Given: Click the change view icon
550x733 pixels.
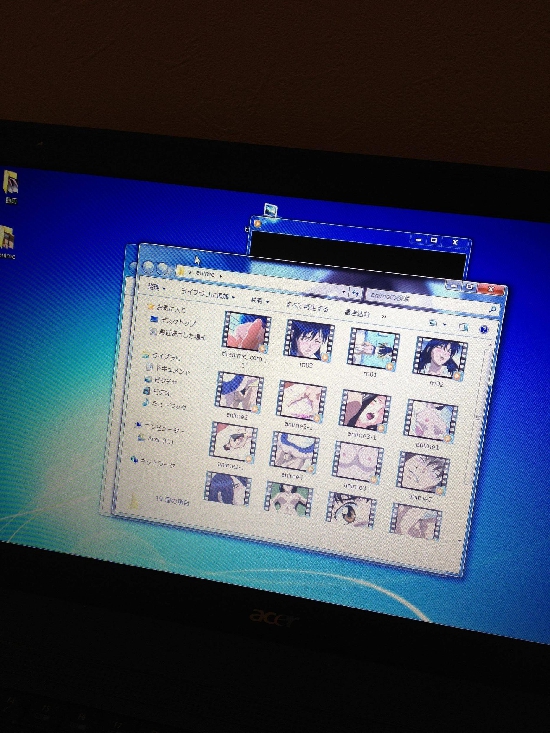Looking at the screenshot, I should point(434,323).
